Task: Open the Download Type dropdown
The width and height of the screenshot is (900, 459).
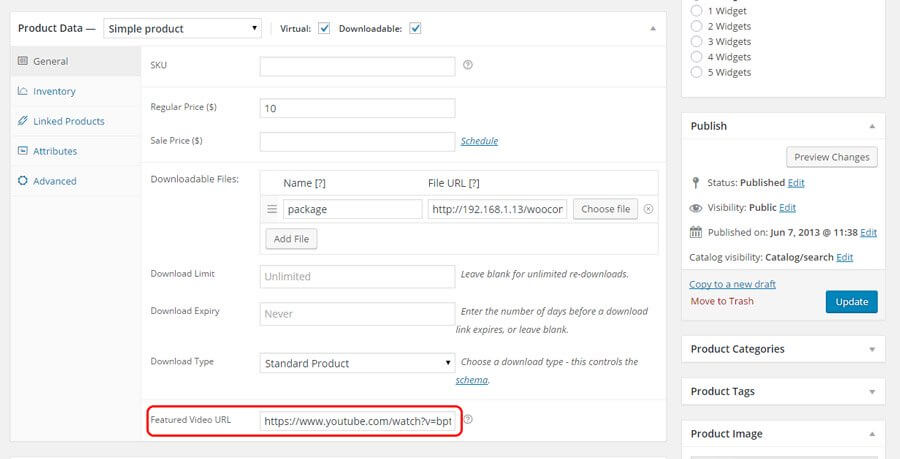Action: (357, 363)
